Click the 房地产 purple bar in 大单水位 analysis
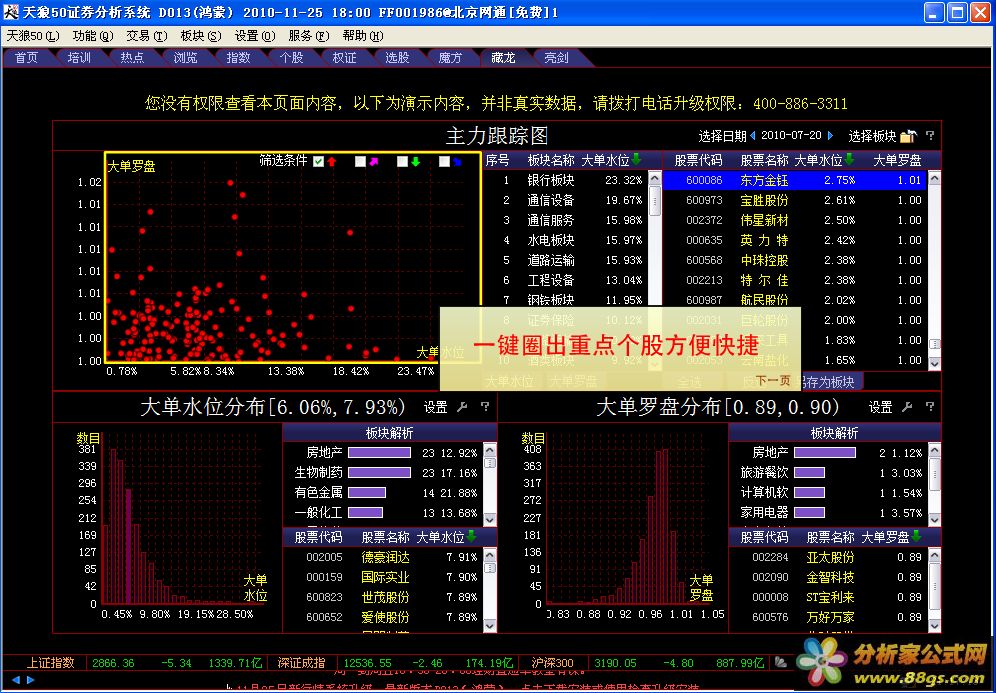The width and height of the screenshot is (996, 693). click(379, 452)
